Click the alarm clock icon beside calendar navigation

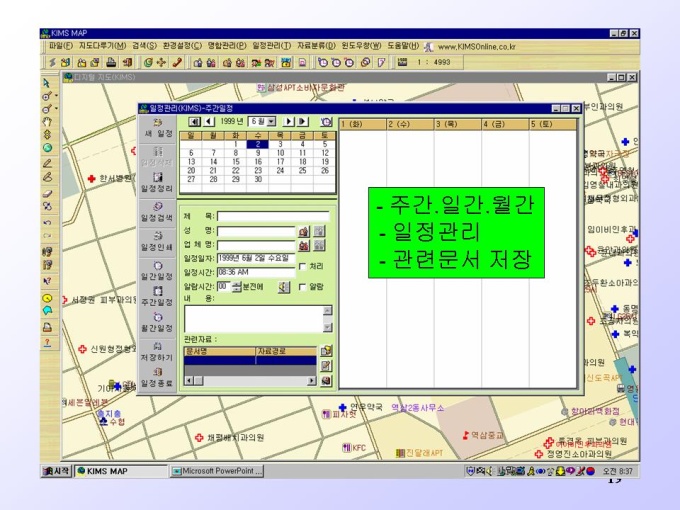point(326,121)
